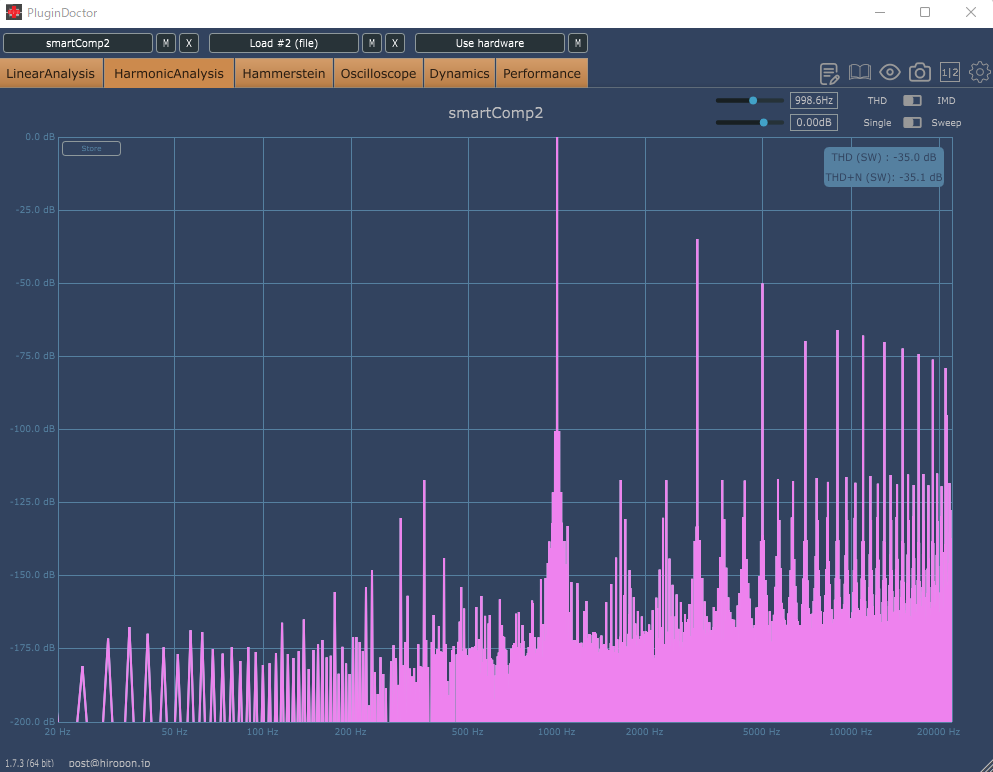993x772 pixels.
Task: Switch to the LinearAnalysis tab
Action: click(51, 73)
